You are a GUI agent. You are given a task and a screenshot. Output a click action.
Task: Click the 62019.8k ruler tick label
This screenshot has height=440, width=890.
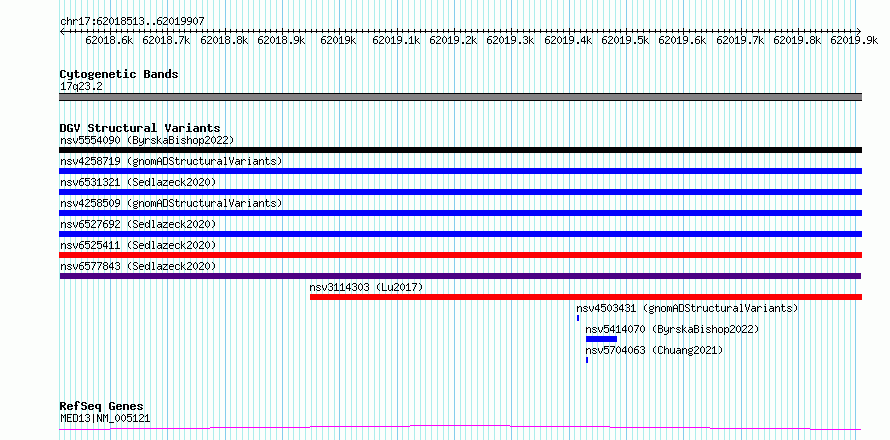[797, 40]
